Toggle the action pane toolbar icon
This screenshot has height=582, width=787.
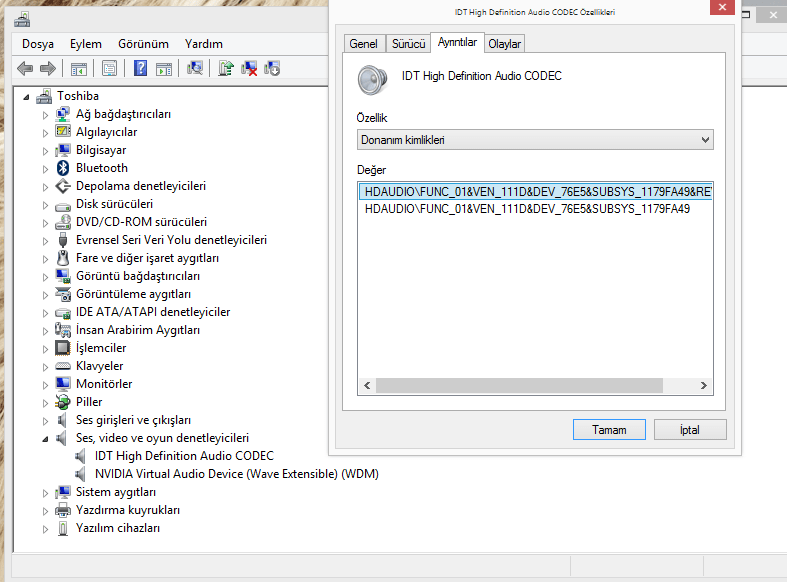(164, 69)
